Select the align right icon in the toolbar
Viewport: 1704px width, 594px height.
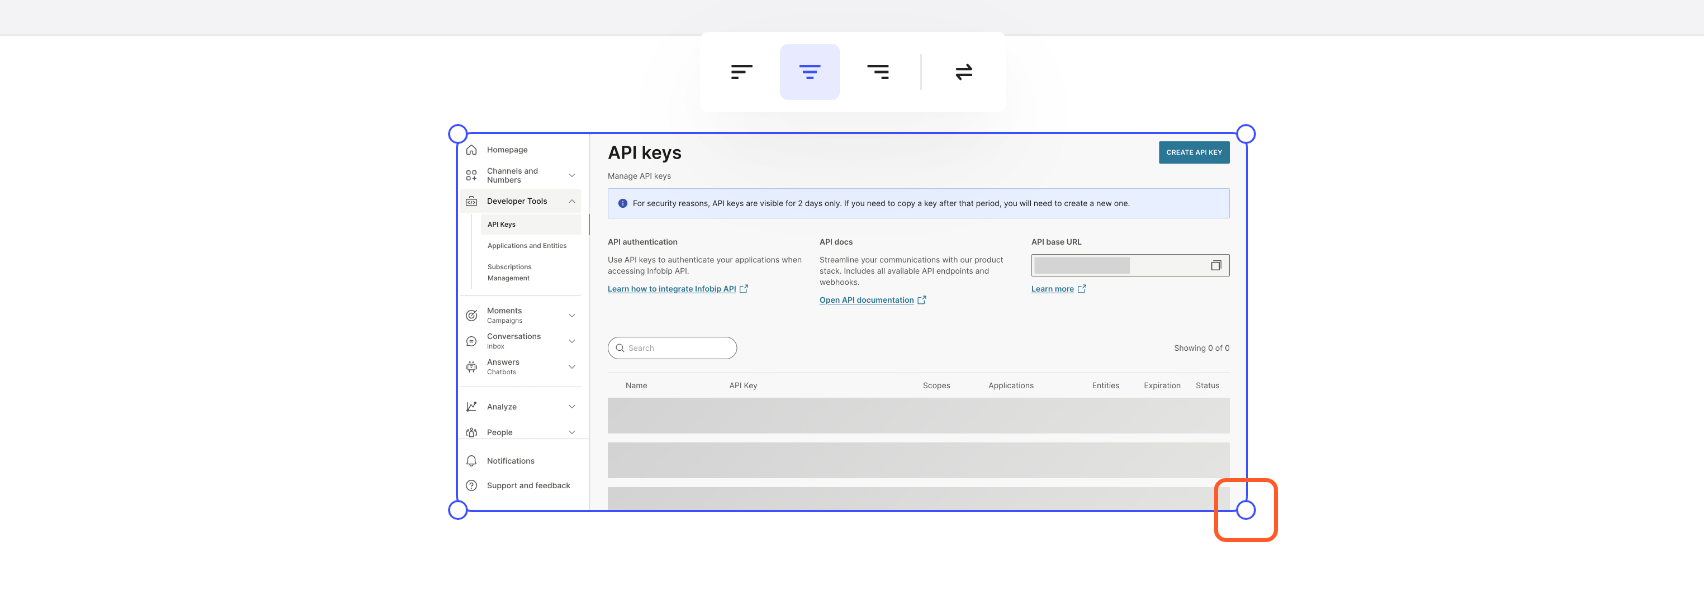click(878, 72)
